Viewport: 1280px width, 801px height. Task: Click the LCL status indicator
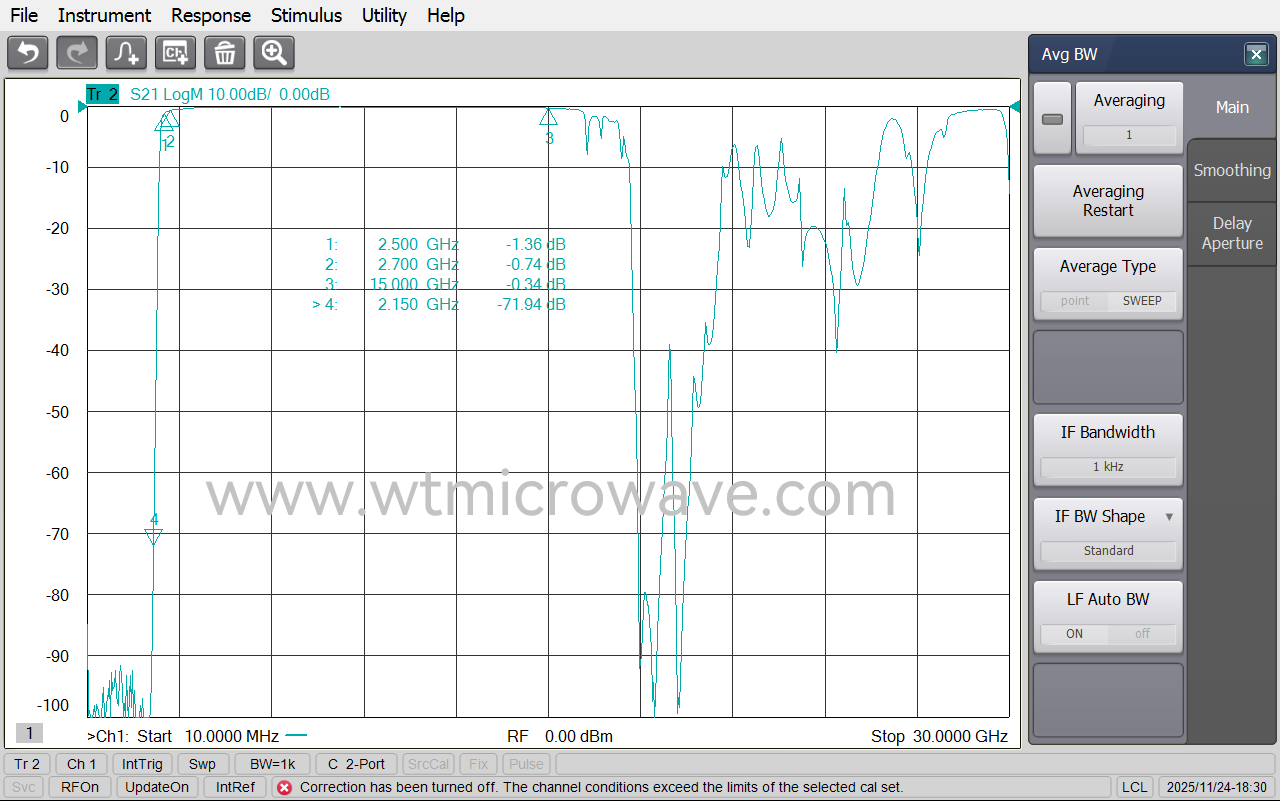coord(1134,787)
